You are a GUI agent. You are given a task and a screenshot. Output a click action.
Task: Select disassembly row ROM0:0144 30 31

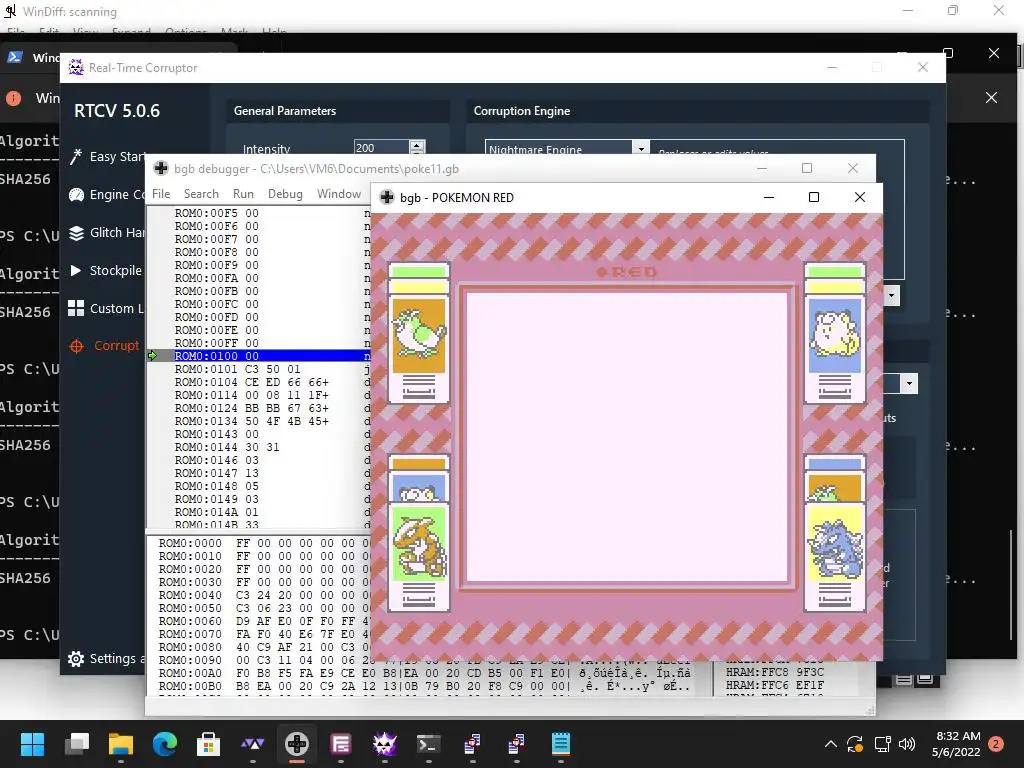(x=259, y=447)
